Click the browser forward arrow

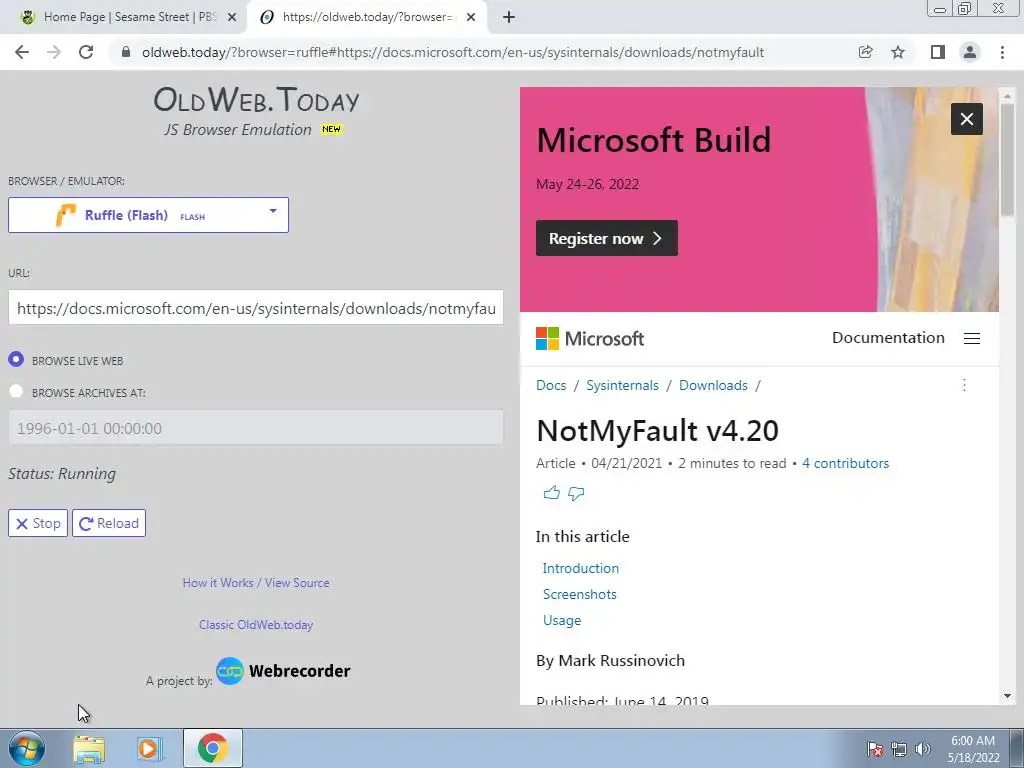54,52
